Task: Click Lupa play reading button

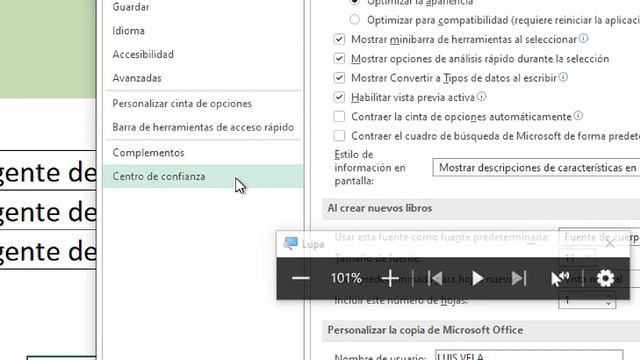Action: (x=477, y=278)
